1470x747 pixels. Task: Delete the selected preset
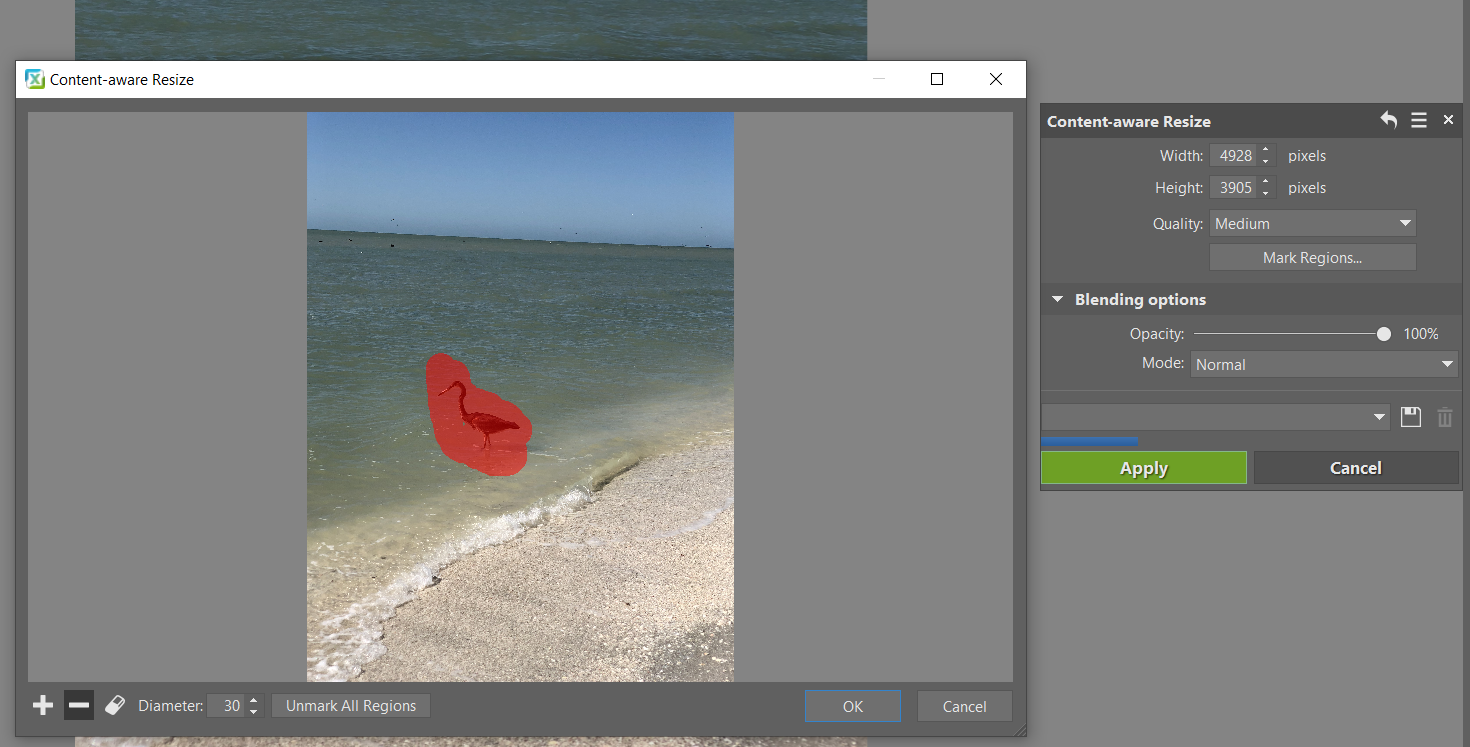(1444, 417)
